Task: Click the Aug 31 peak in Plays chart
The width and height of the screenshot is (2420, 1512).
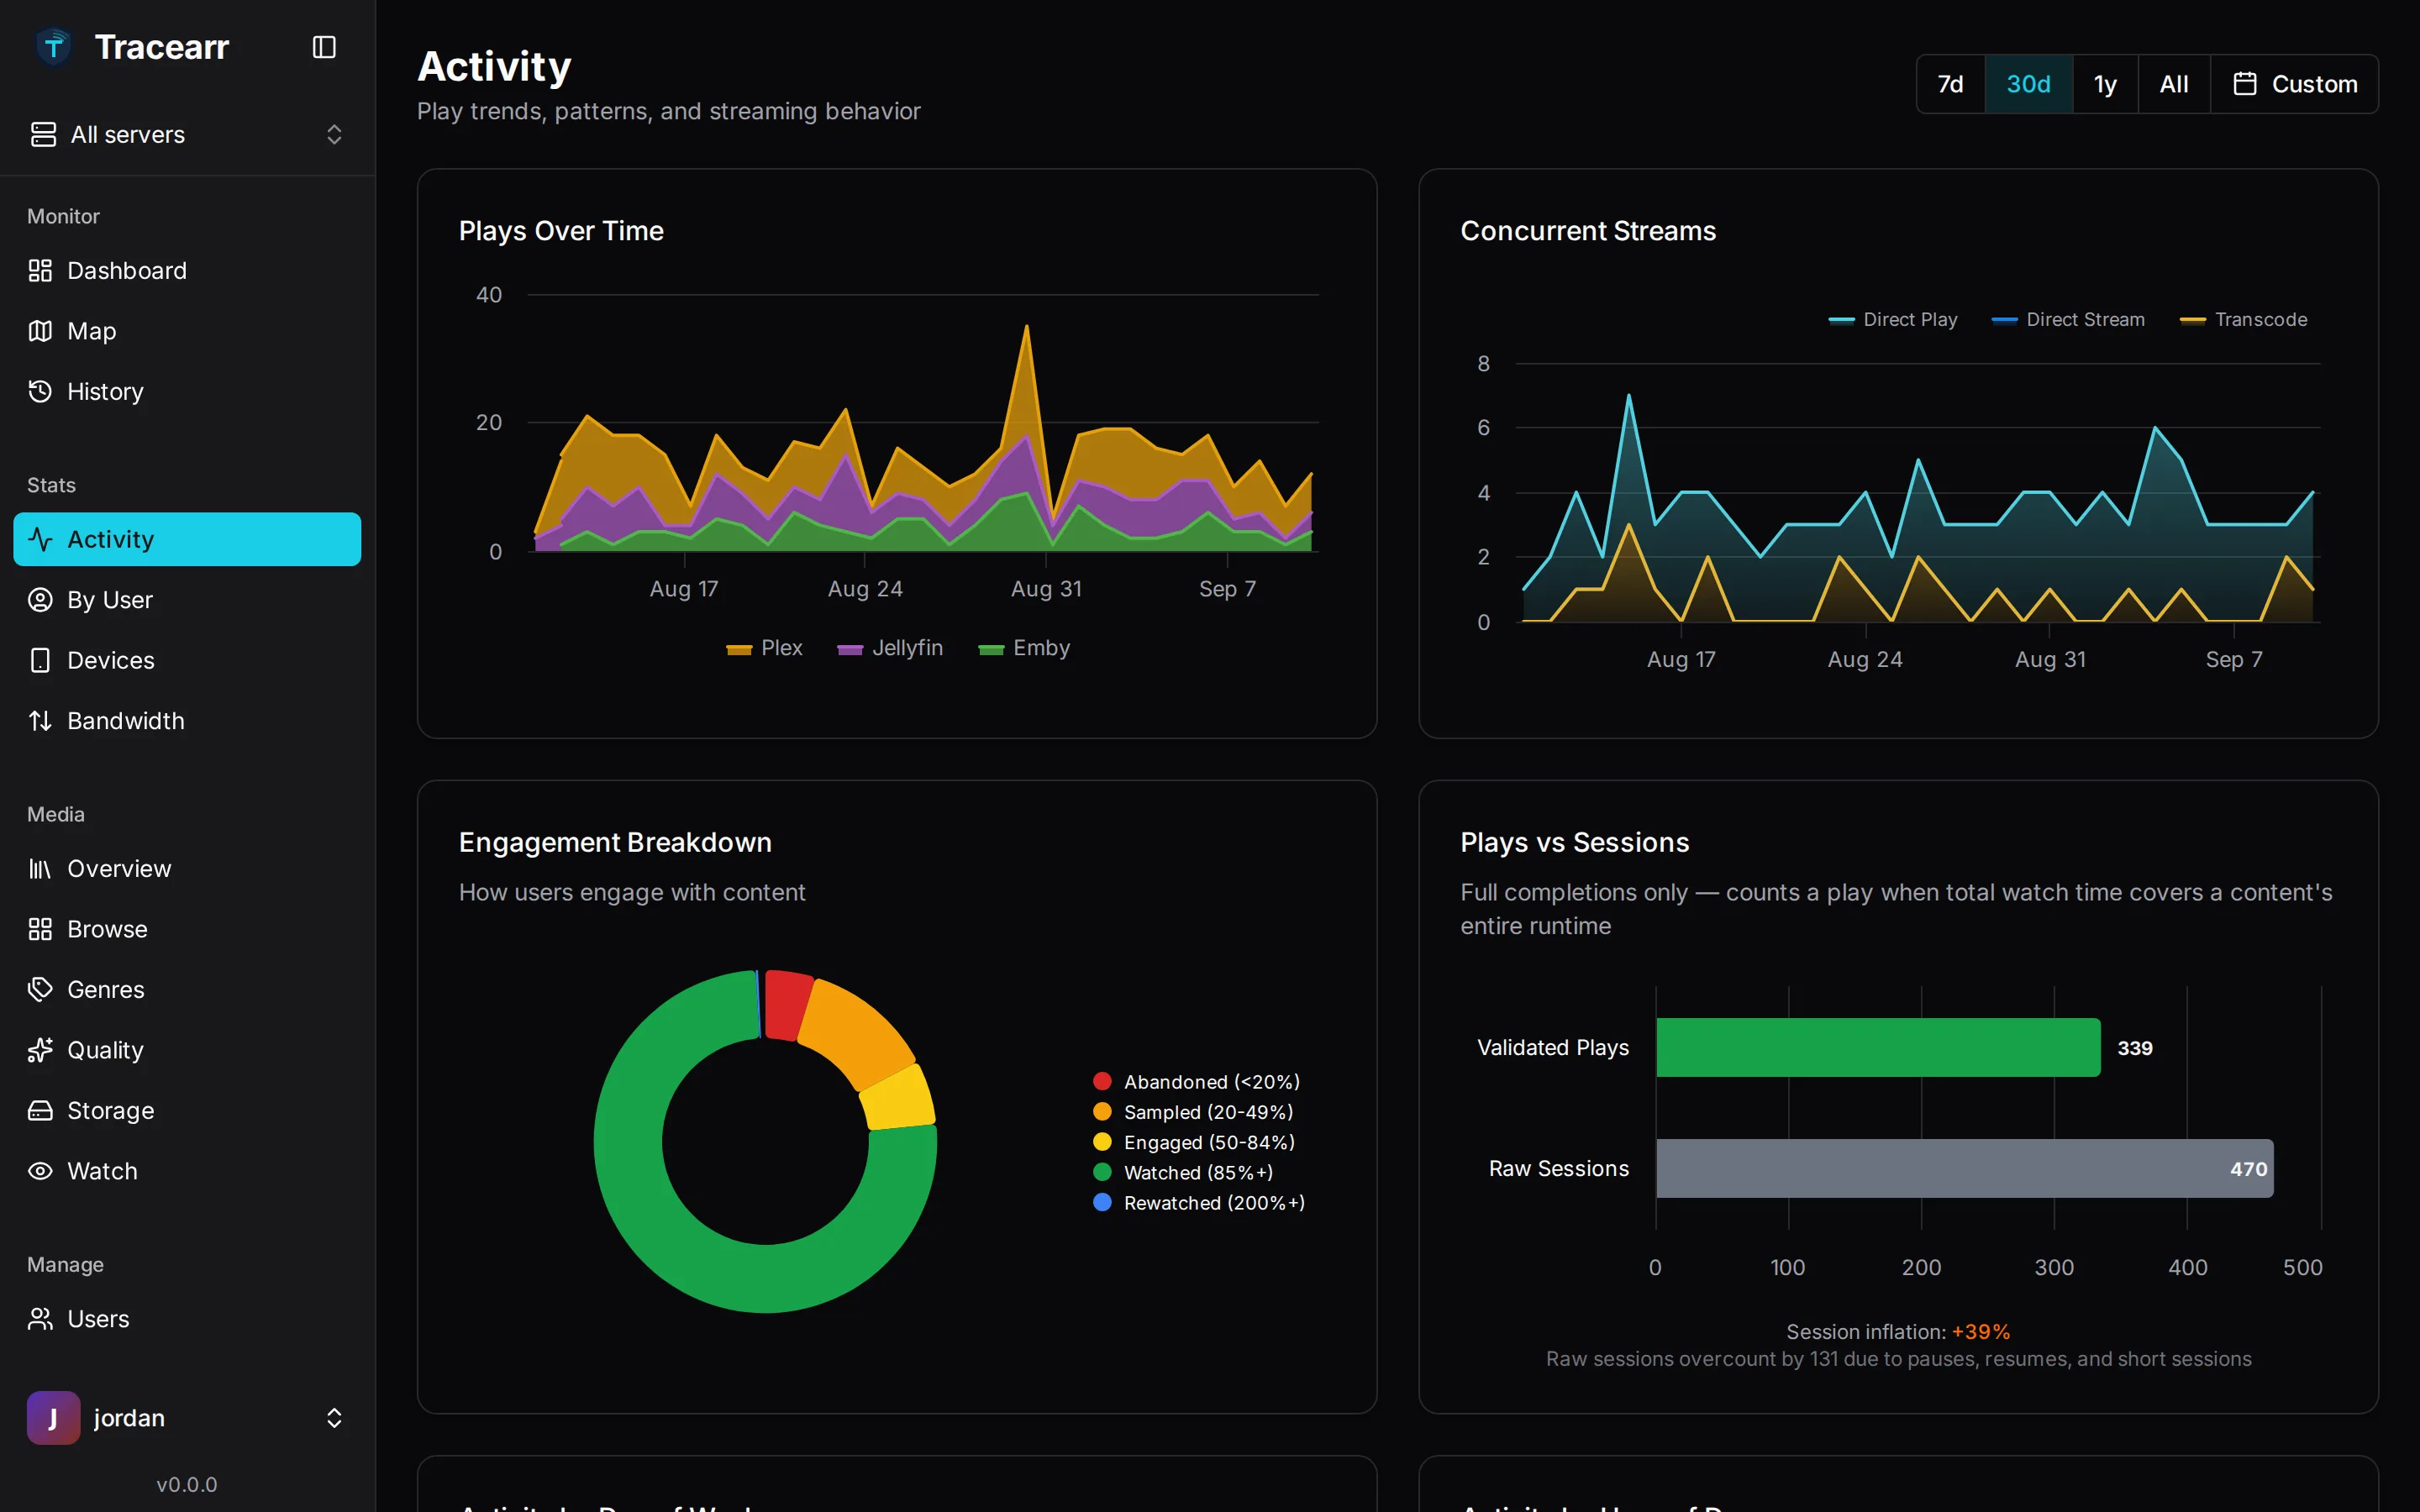Action: [x=1026, y=327]
